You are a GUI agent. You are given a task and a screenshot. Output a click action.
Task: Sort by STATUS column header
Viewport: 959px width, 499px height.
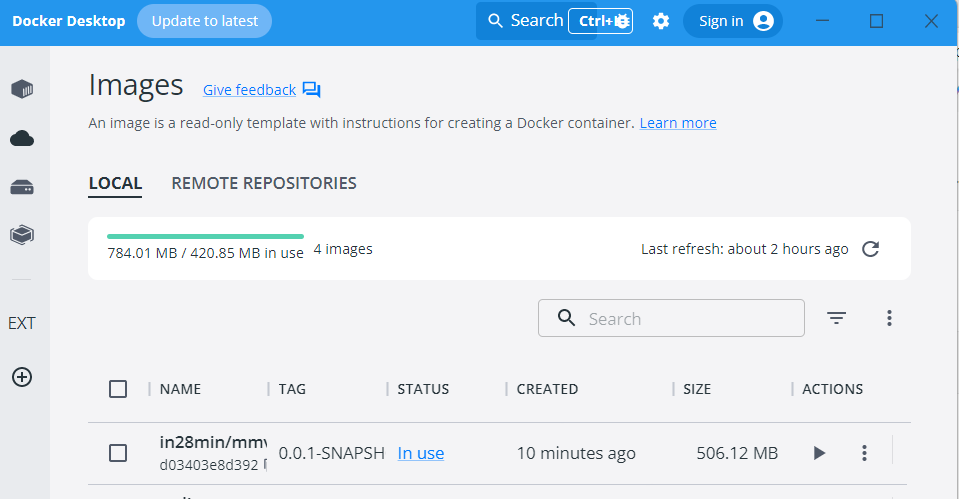click(423, 389)
